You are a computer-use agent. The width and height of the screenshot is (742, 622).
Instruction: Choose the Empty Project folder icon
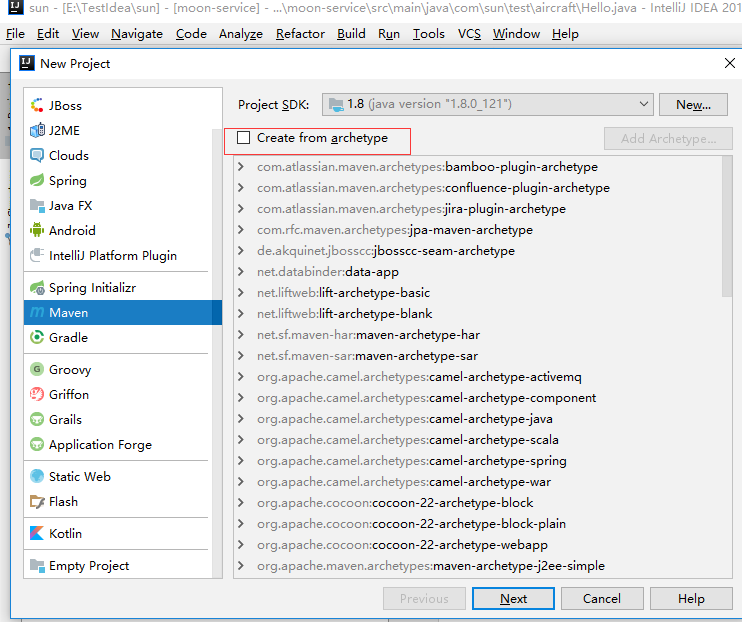tap(37, 565)
